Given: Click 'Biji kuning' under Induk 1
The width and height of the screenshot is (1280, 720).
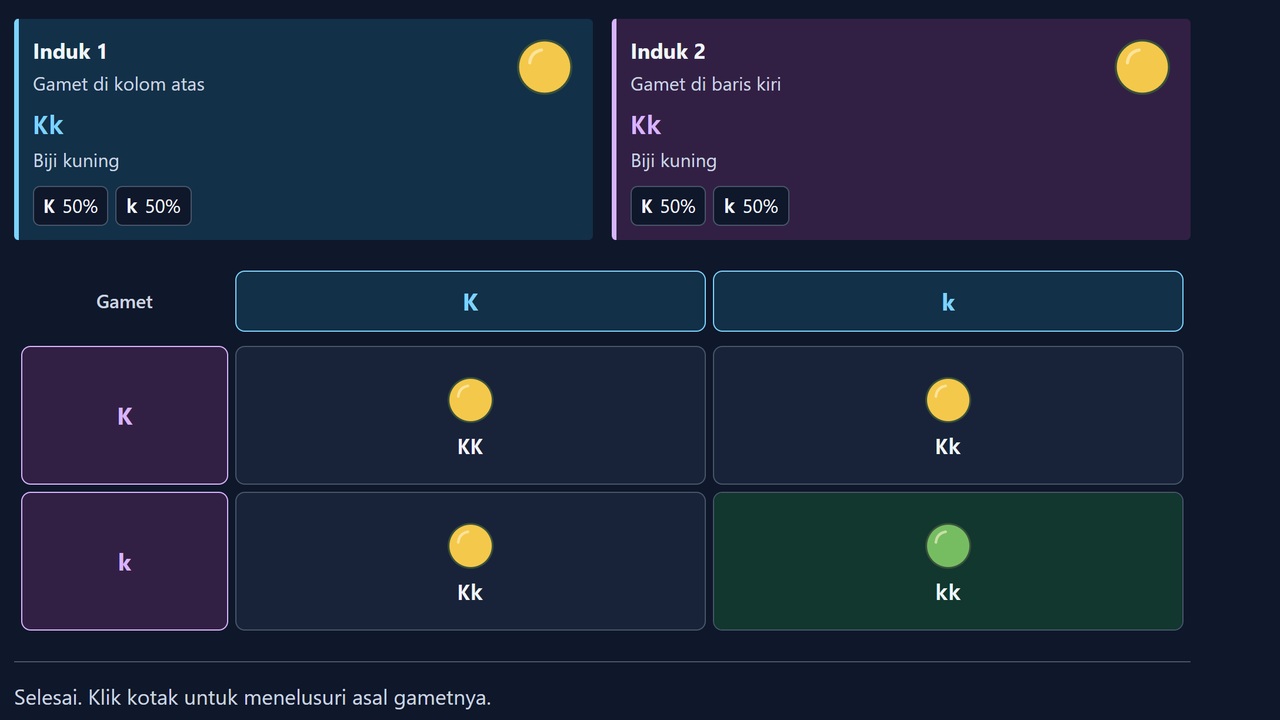Looking at the screenshot, I should pyautogui.click(x=76, y=161).
